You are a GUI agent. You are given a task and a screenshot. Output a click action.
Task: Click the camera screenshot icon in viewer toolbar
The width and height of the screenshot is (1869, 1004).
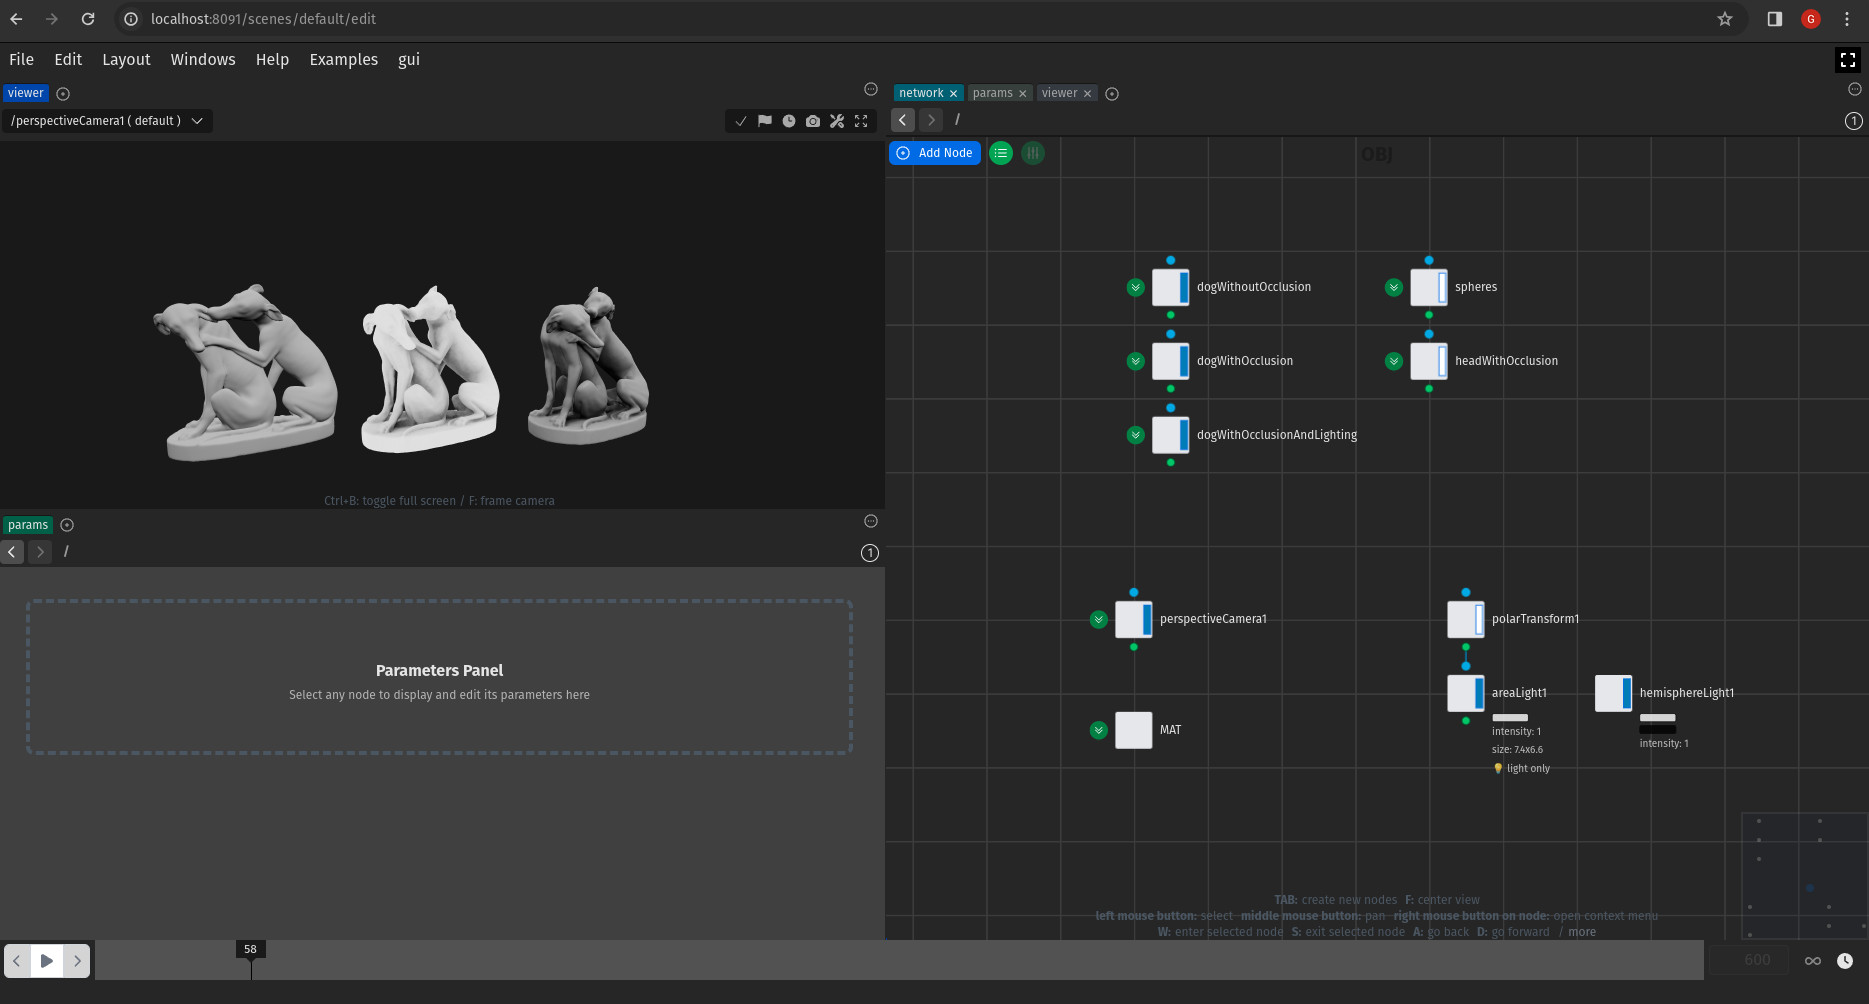(x=813, y=121)
